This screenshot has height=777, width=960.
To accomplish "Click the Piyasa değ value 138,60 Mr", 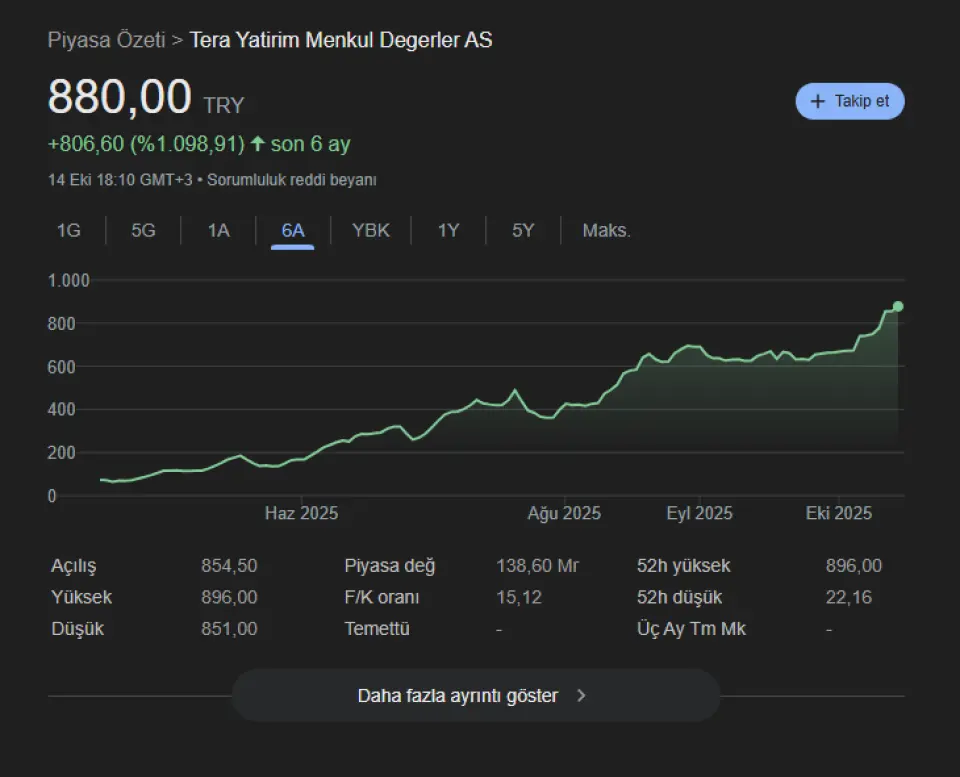I will pos(537,566).
